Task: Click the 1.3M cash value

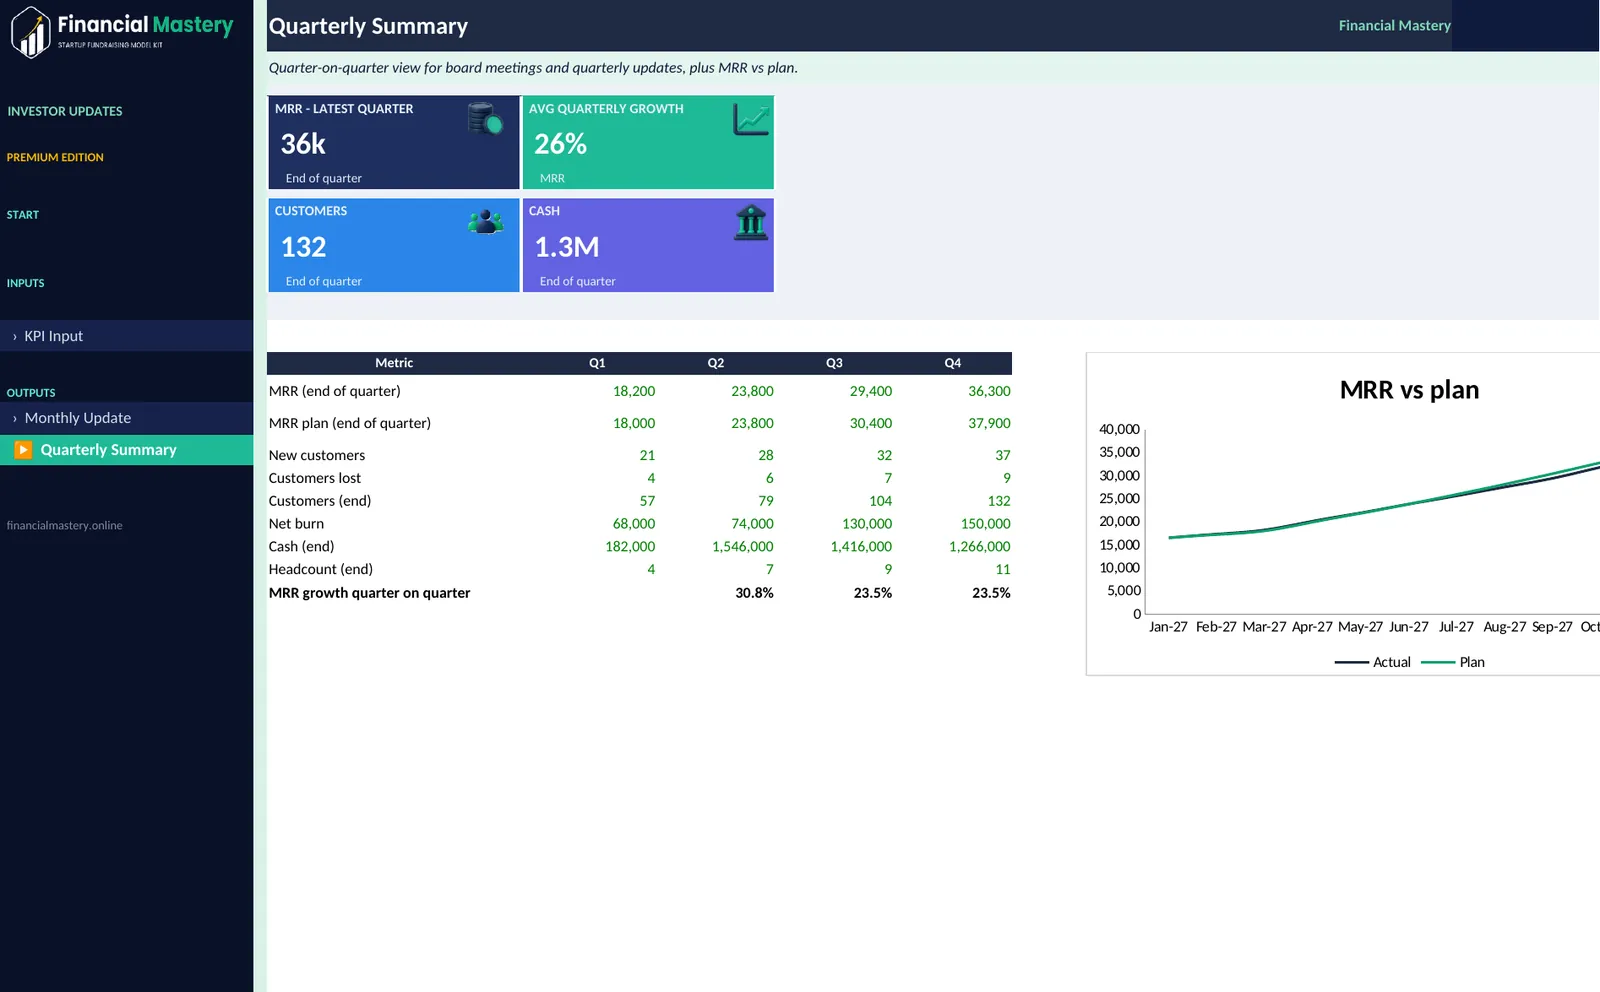Action: (567, 247)
